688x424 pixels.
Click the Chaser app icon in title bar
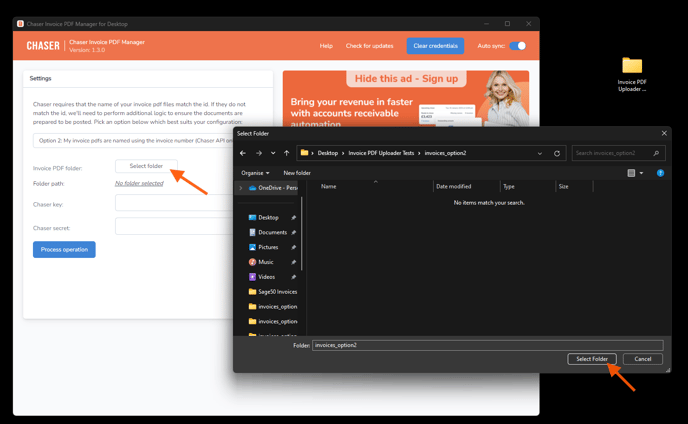click(20, 24)
